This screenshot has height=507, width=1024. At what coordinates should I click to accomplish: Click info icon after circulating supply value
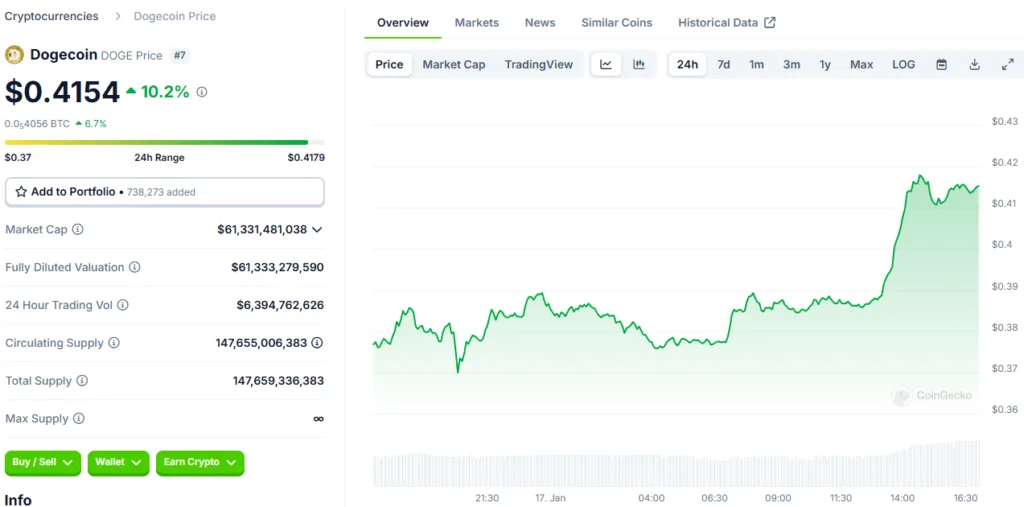click(x=317, y=342)
